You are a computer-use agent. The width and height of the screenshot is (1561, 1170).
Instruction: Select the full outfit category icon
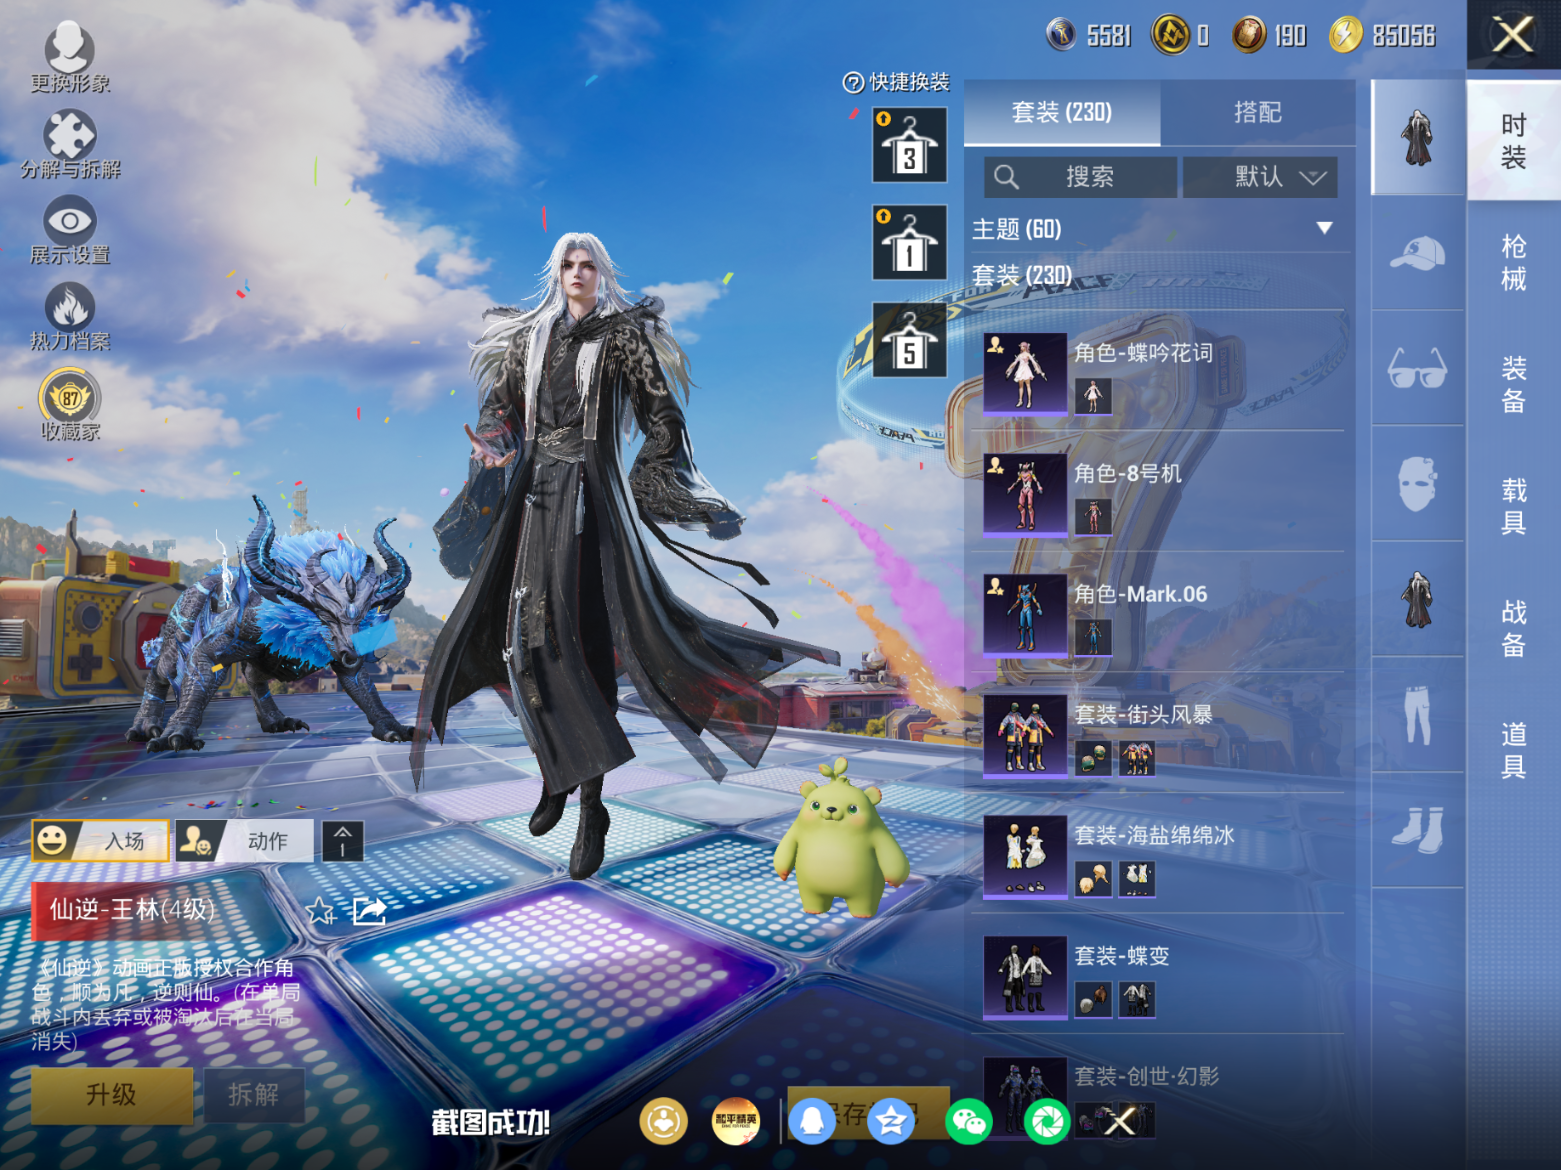click(1417, 138)
